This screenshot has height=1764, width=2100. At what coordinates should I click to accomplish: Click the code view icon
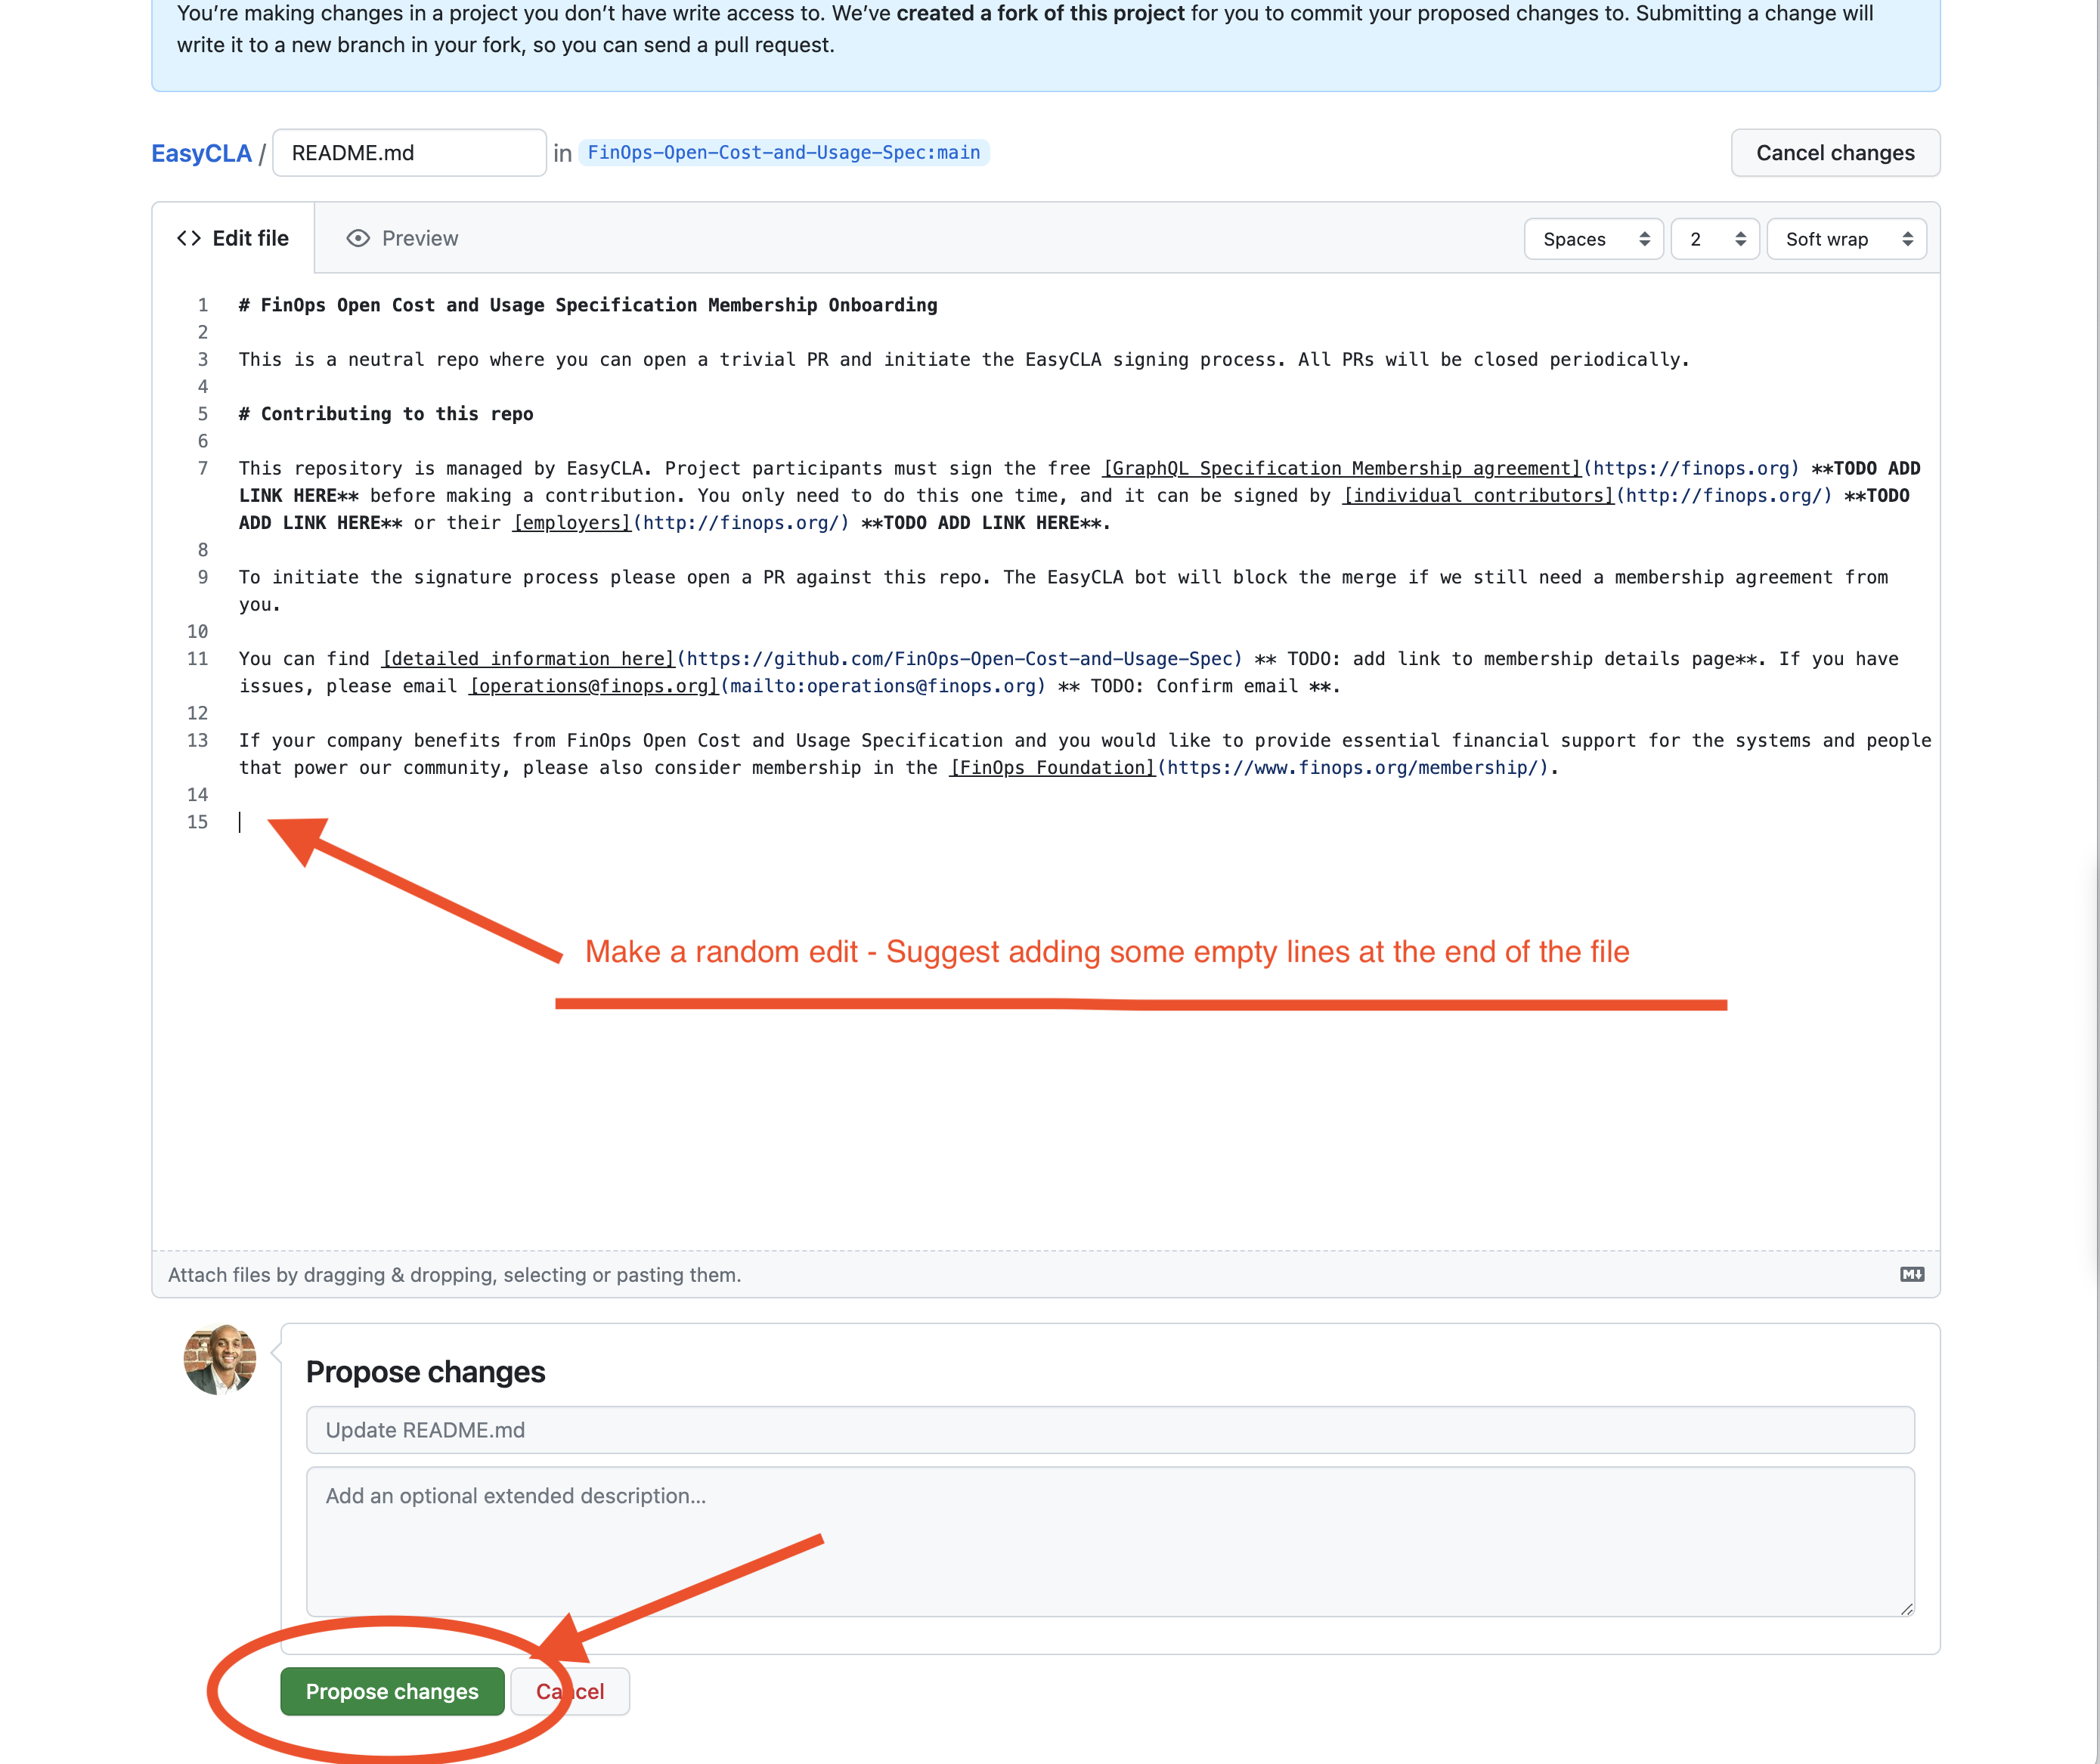pos(189,238)
